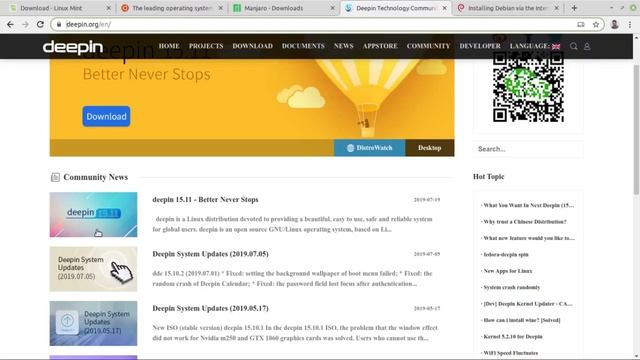Open the NEWS menu item
This screenshot has height=360, width=640.
343,46
